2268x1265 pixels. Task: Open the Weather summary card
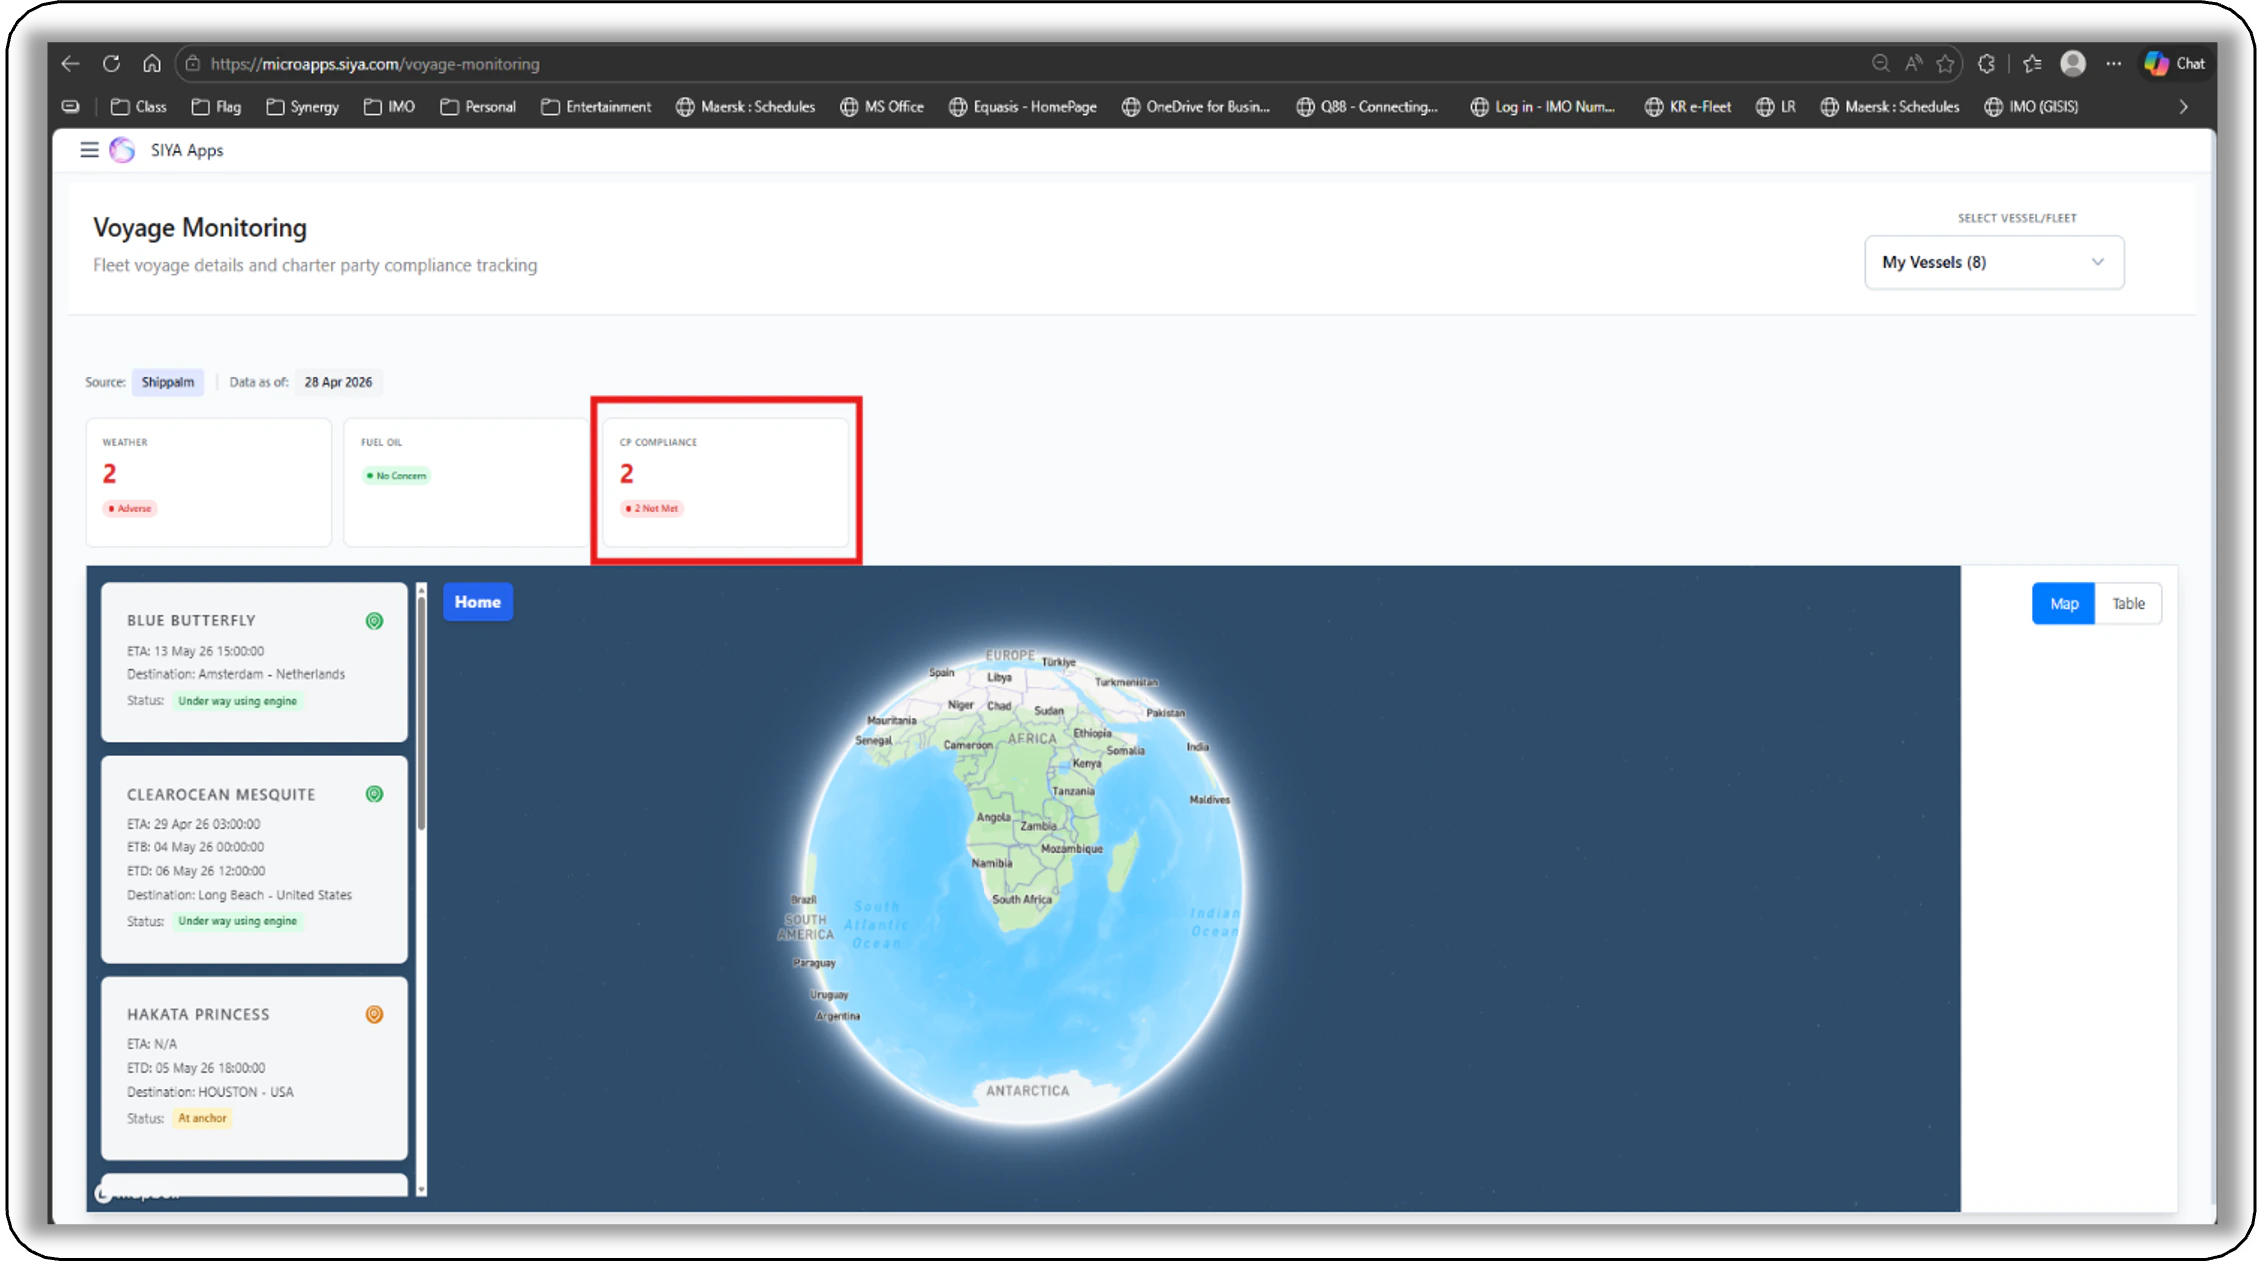click(209, 483)
